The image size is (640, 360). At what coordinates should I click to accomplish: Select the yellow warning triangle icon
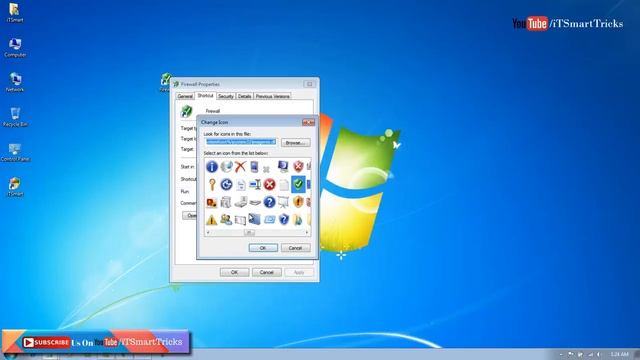pyautogui.click(x=211, y=220)
